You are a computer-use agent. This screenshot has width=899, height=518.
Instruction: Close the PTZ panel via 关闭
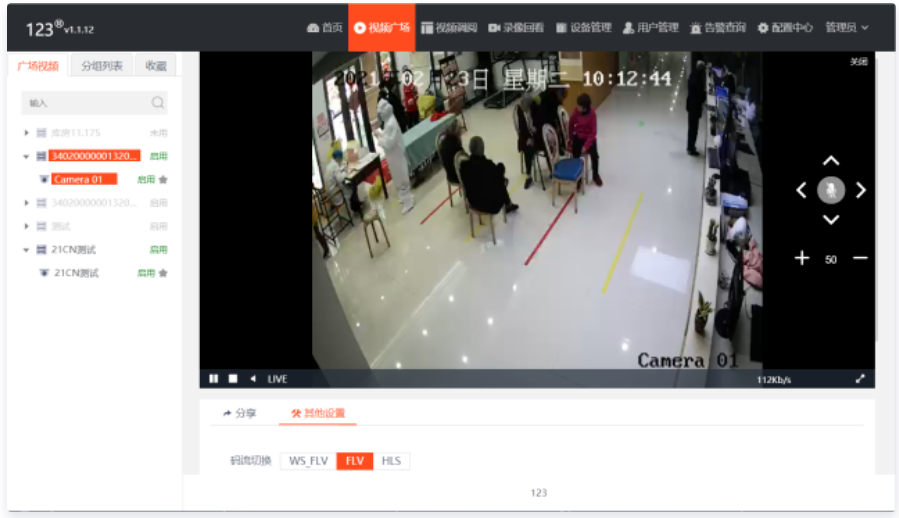pyautogui.click(x=858, y=62)
